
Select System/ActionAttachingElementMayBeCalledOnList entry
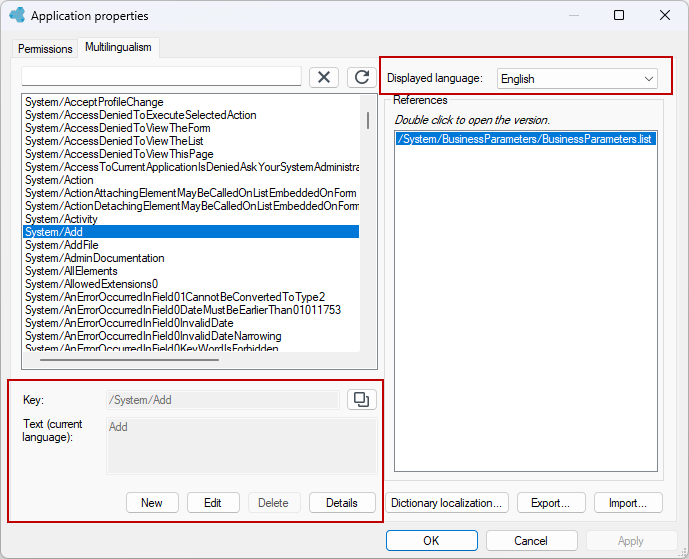tap(191, 193)
